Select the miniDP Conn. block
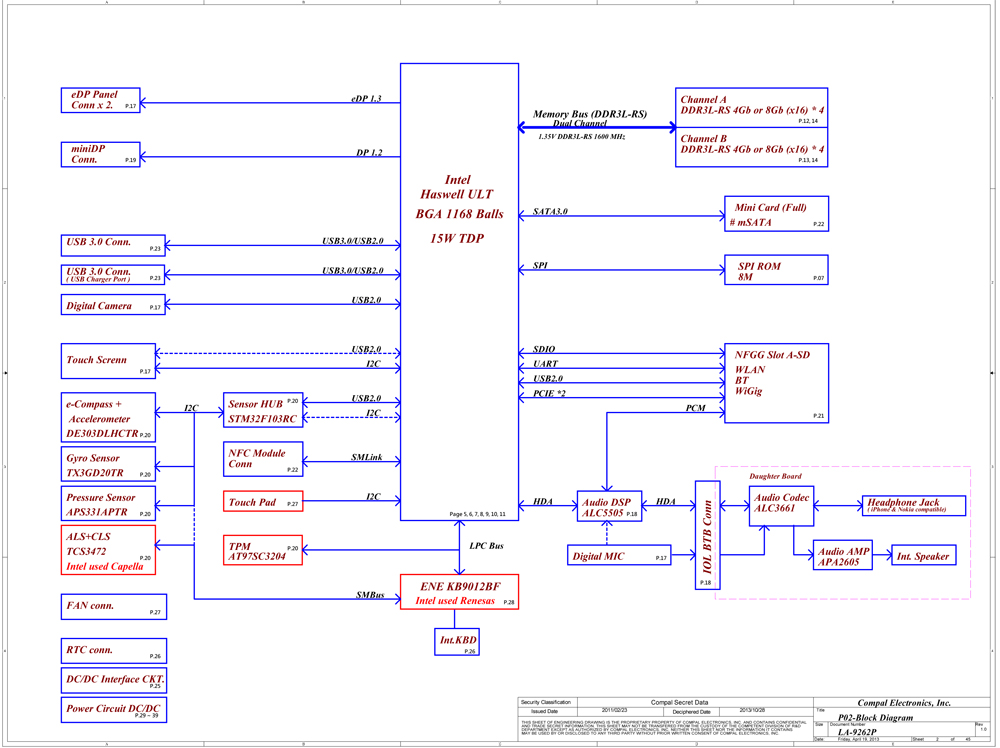 101,154
